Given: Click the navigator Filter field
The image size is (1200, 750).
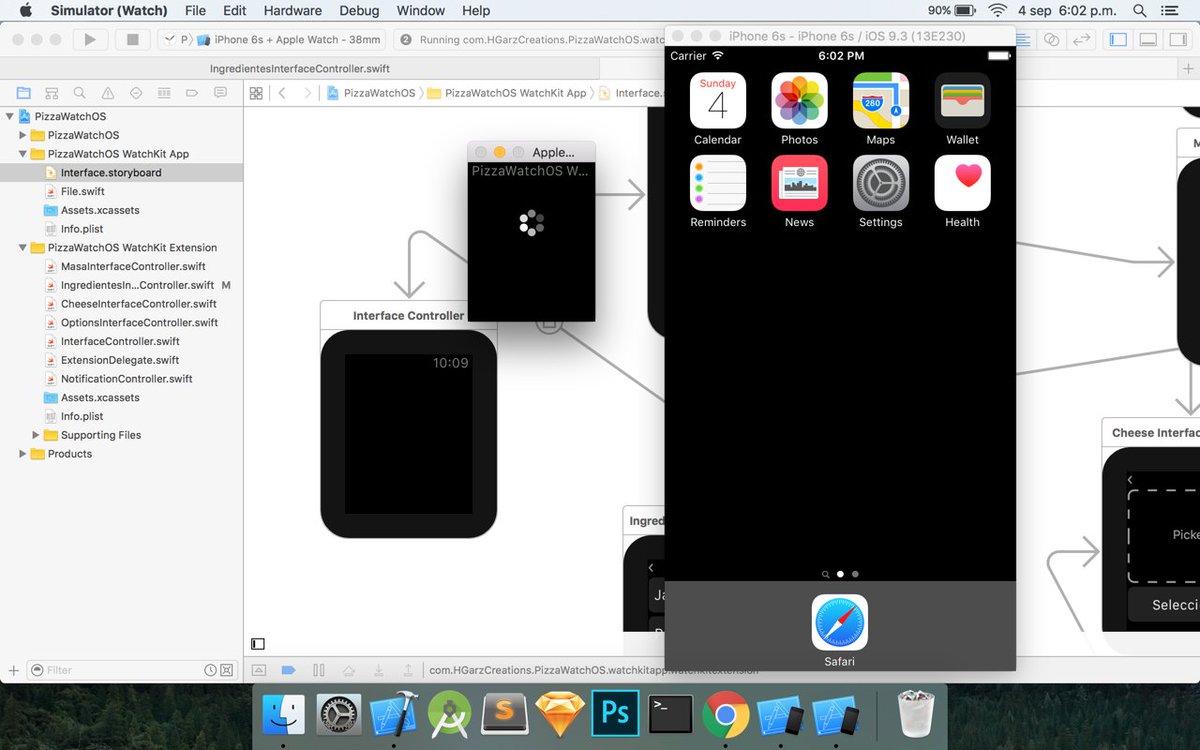Looking at the screenshot, I should pos(130,670).
